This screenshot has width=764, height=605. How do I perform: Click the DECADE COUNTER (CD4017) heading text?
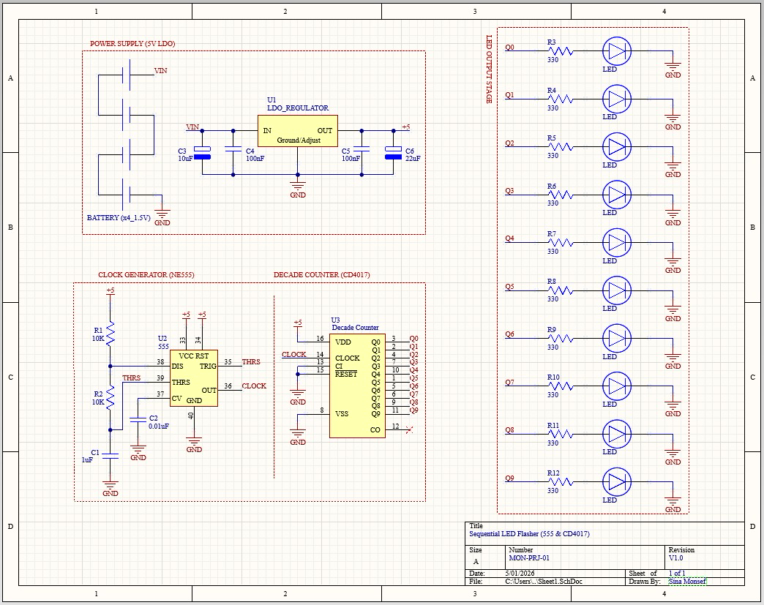click(322, 275)
